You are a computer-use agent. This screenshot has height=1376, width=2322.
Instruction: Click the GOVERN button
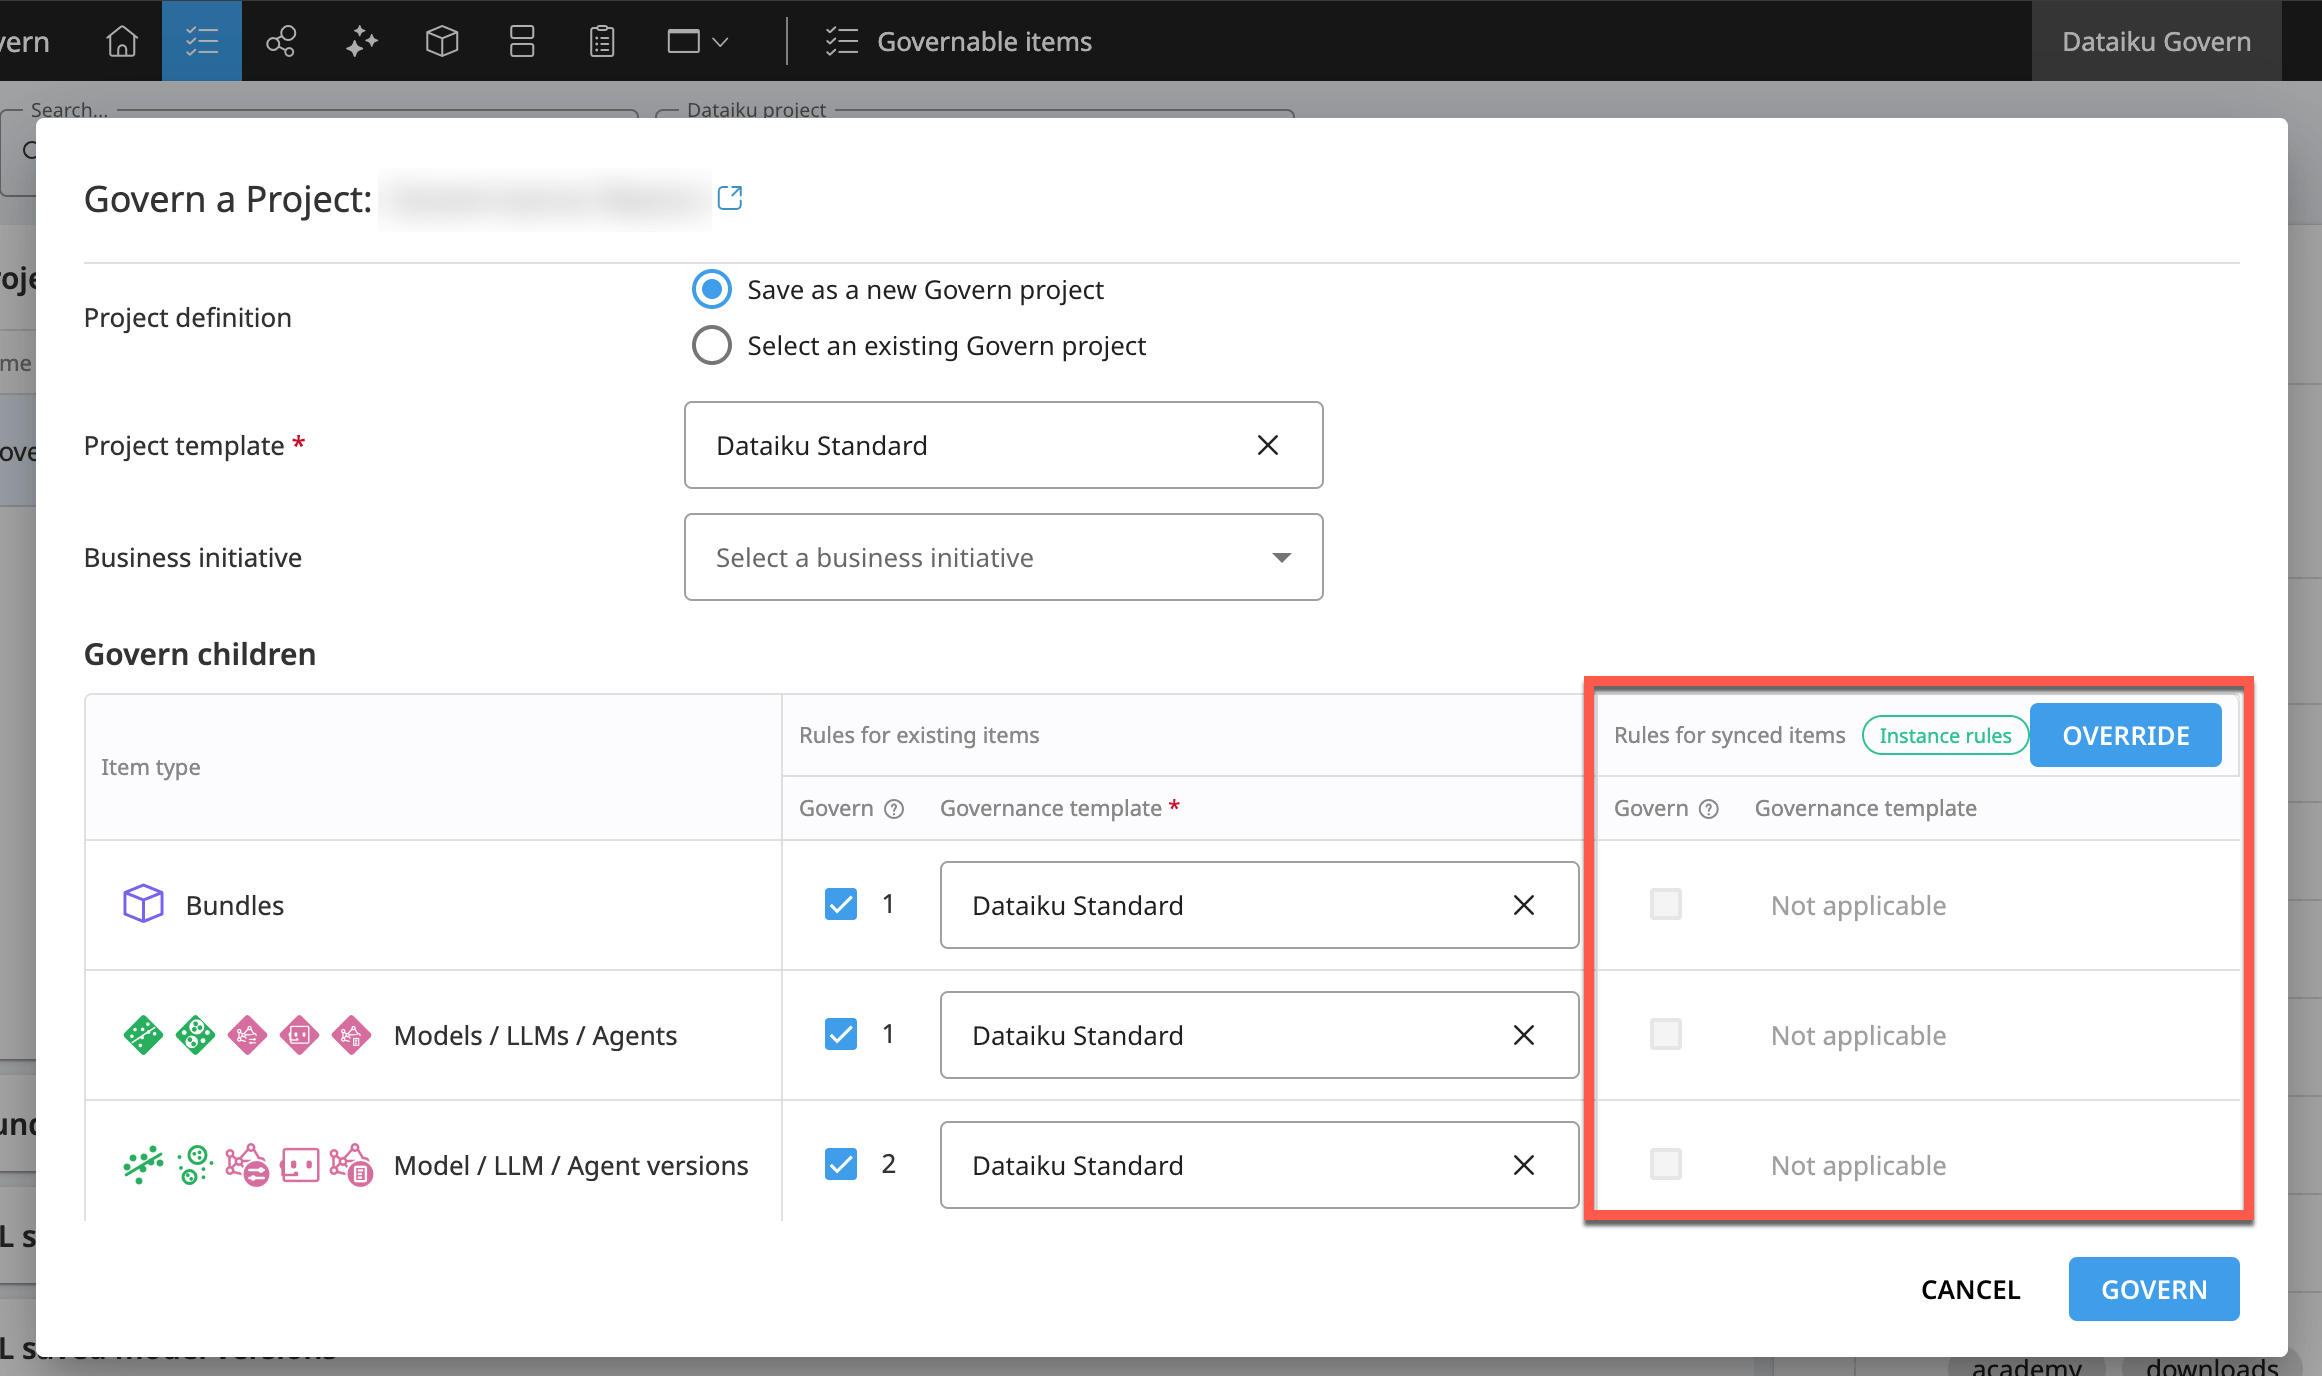(2154, 1289)
